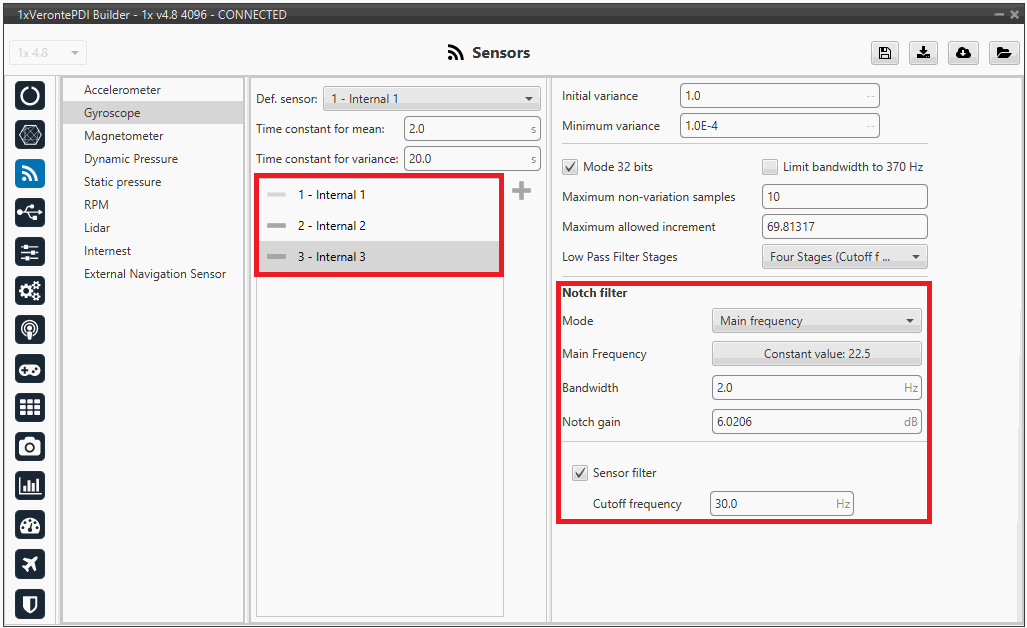This screenshot has height=628, width=1027.
Task: Expand the Notch filter Mode dropdown
Action: (x=816, y=321)
